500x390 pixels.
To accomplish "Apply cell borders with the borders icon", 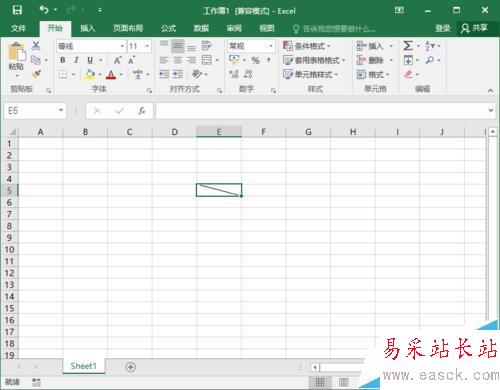I will point(63,74).
